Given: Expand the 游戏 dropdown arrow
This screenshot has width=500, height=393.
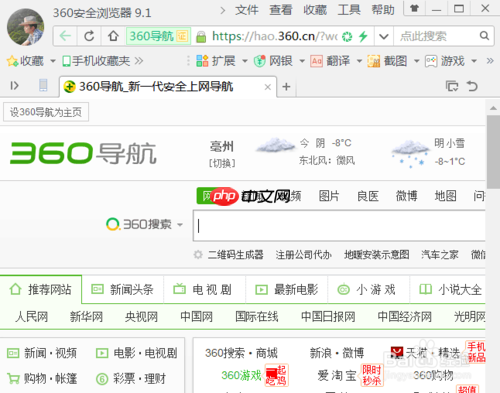Looking at the screenshot, I should (x=474, y=61).
